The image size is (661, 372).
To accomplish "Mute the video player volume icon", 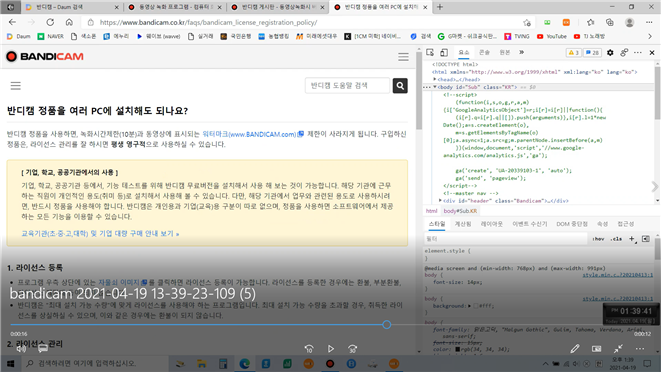I will coord(21,349).
